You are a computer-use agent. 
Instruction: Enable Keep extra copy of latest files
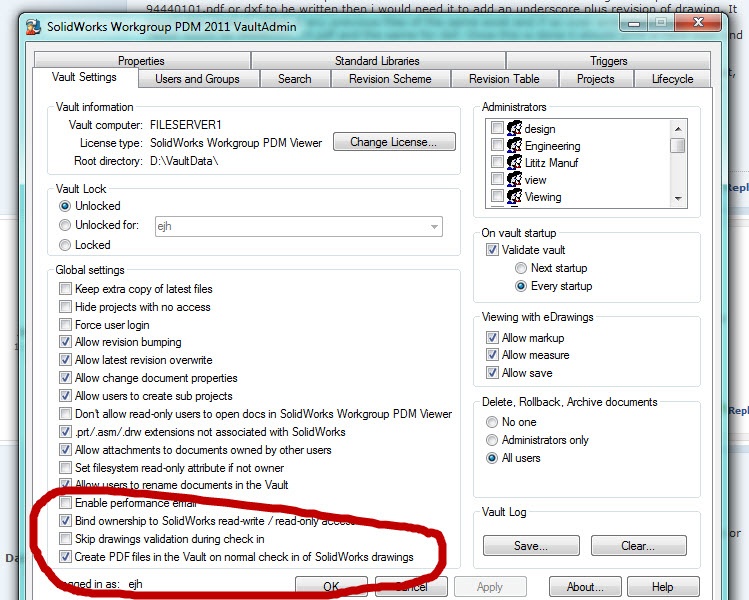click(x=65, y=289)
